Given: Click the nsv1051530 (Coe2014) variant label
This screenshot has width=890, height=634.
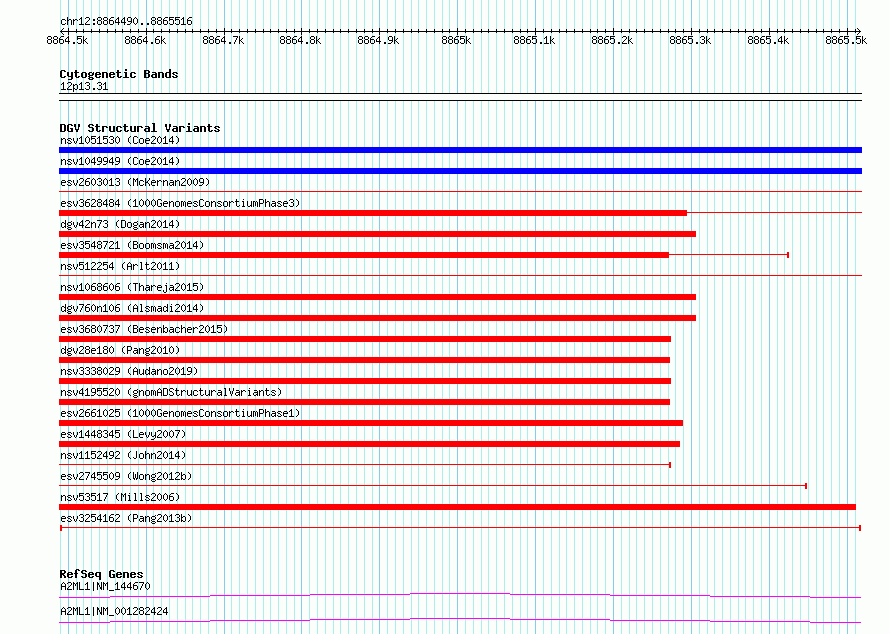Looking at the screenshot, I should tap(120, 140).
